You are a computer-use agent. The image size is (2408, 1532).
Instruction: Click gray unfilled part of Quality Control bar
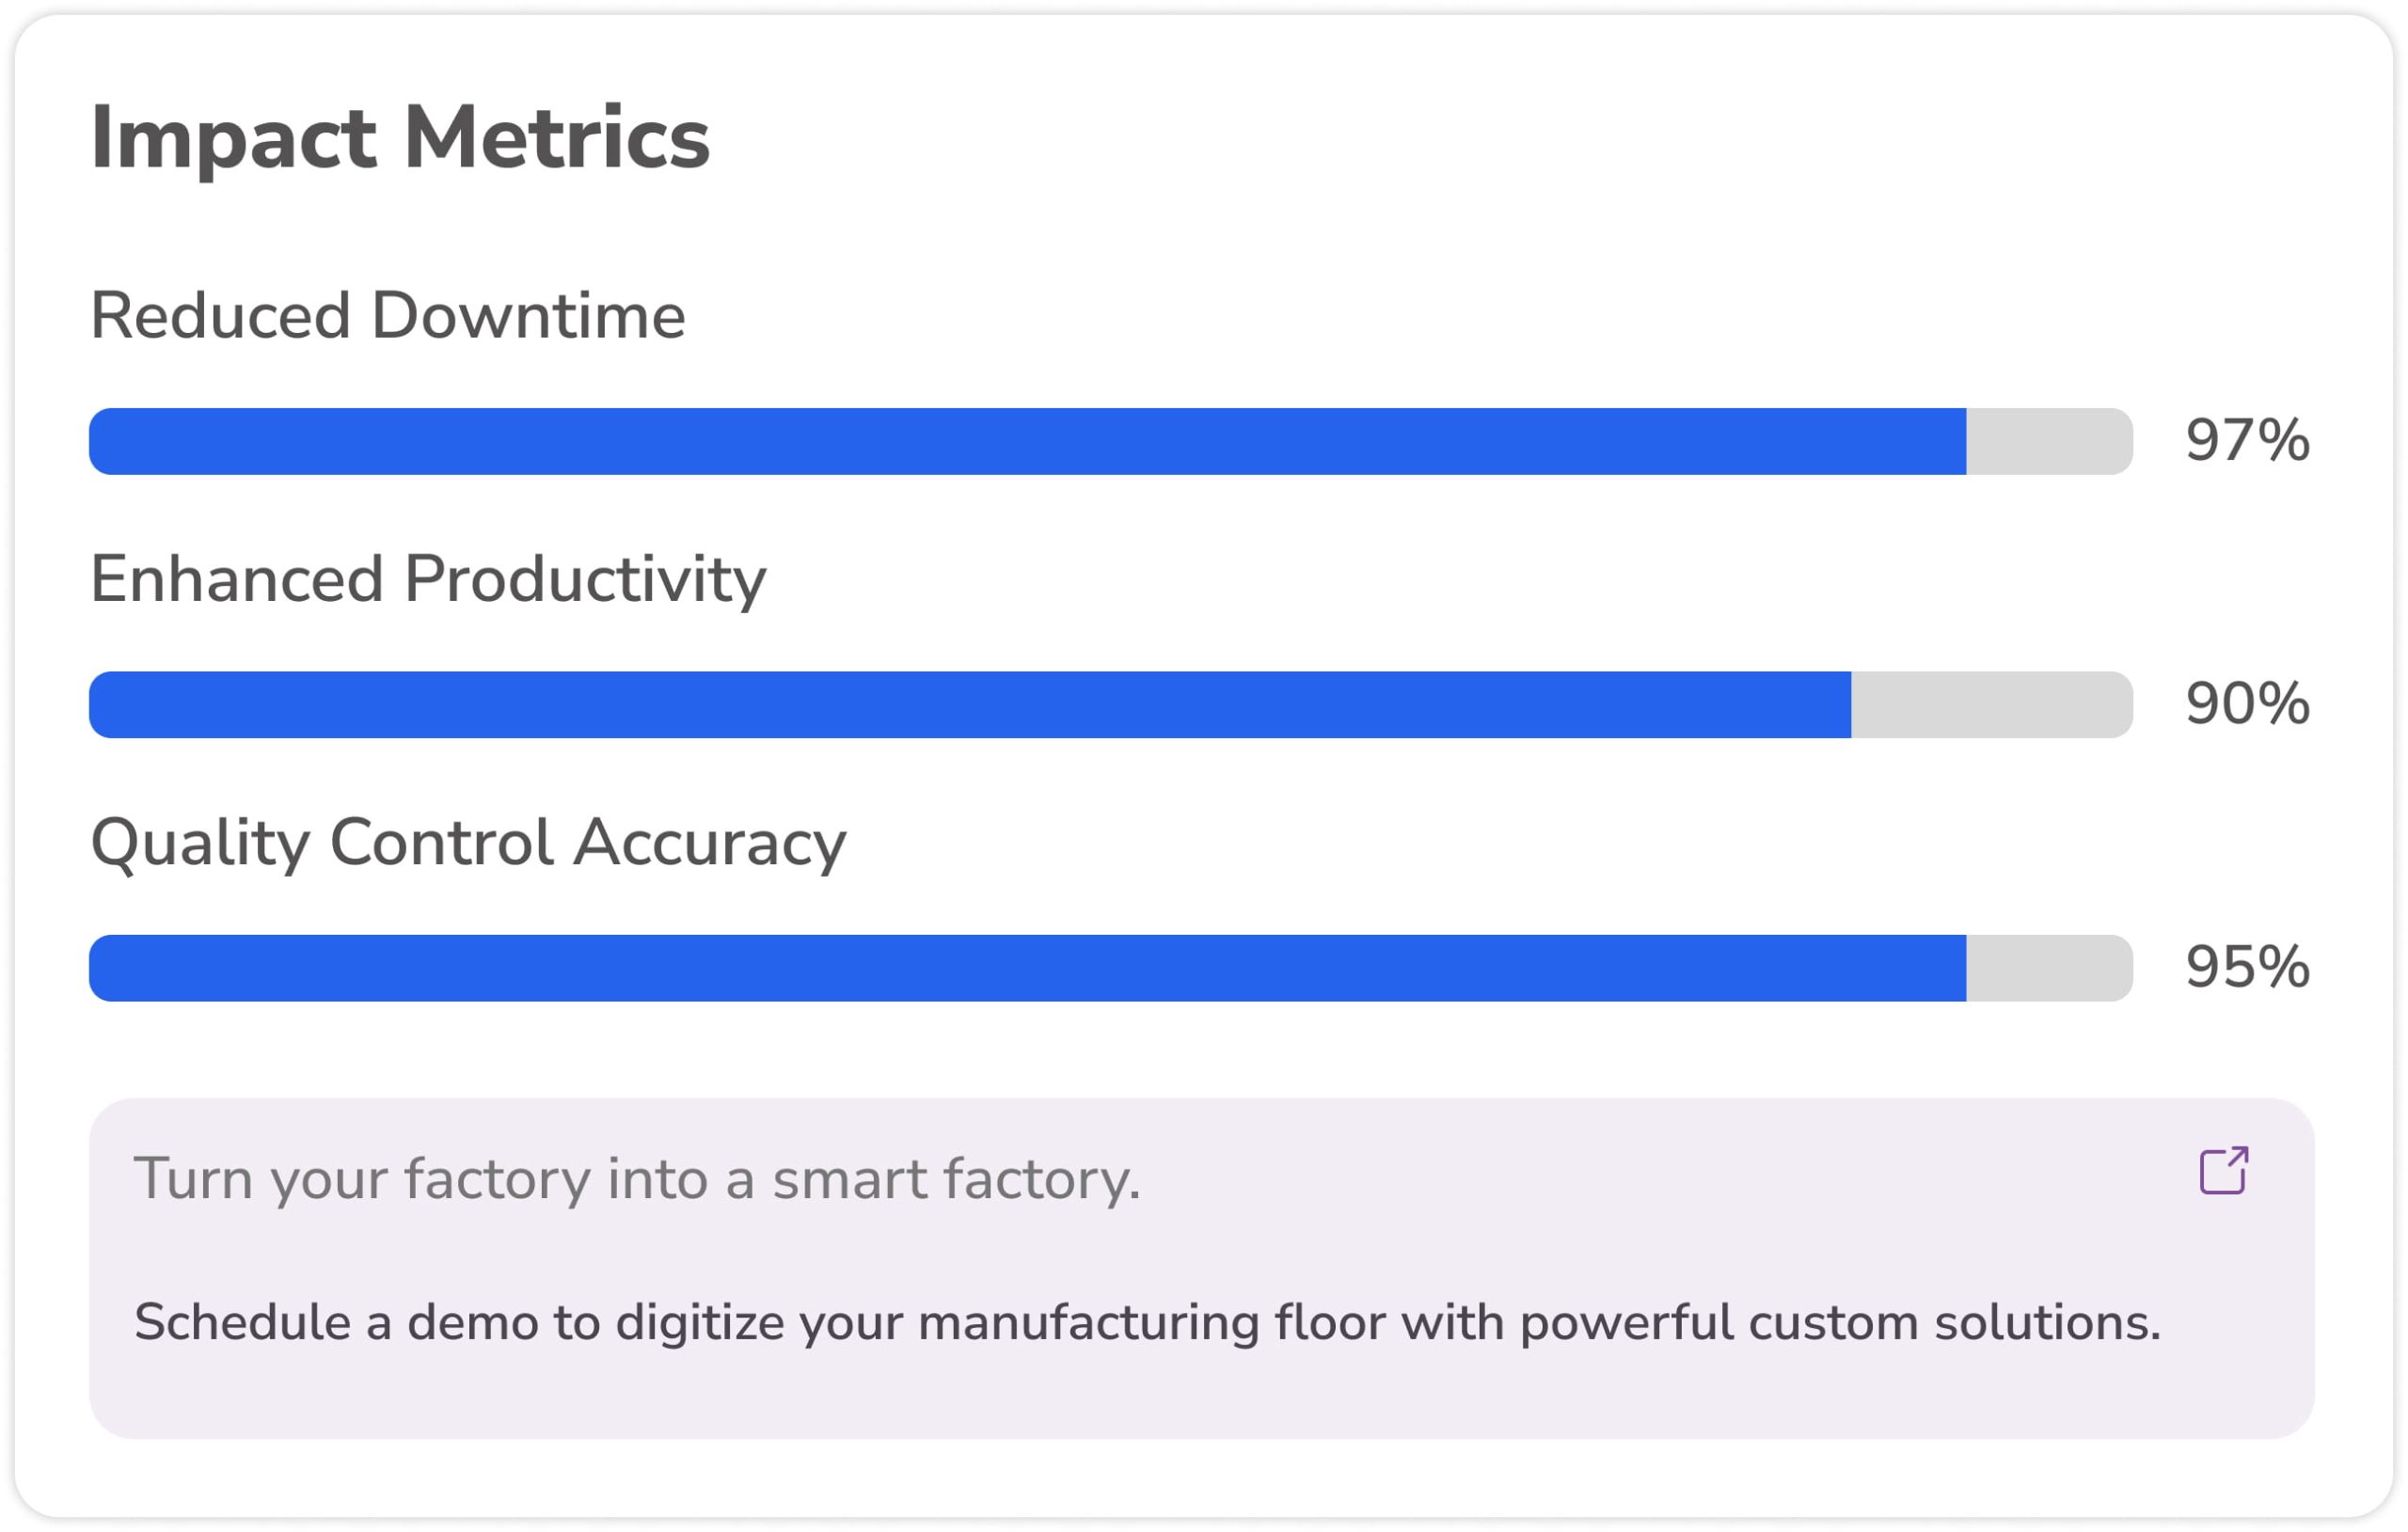2050,968
